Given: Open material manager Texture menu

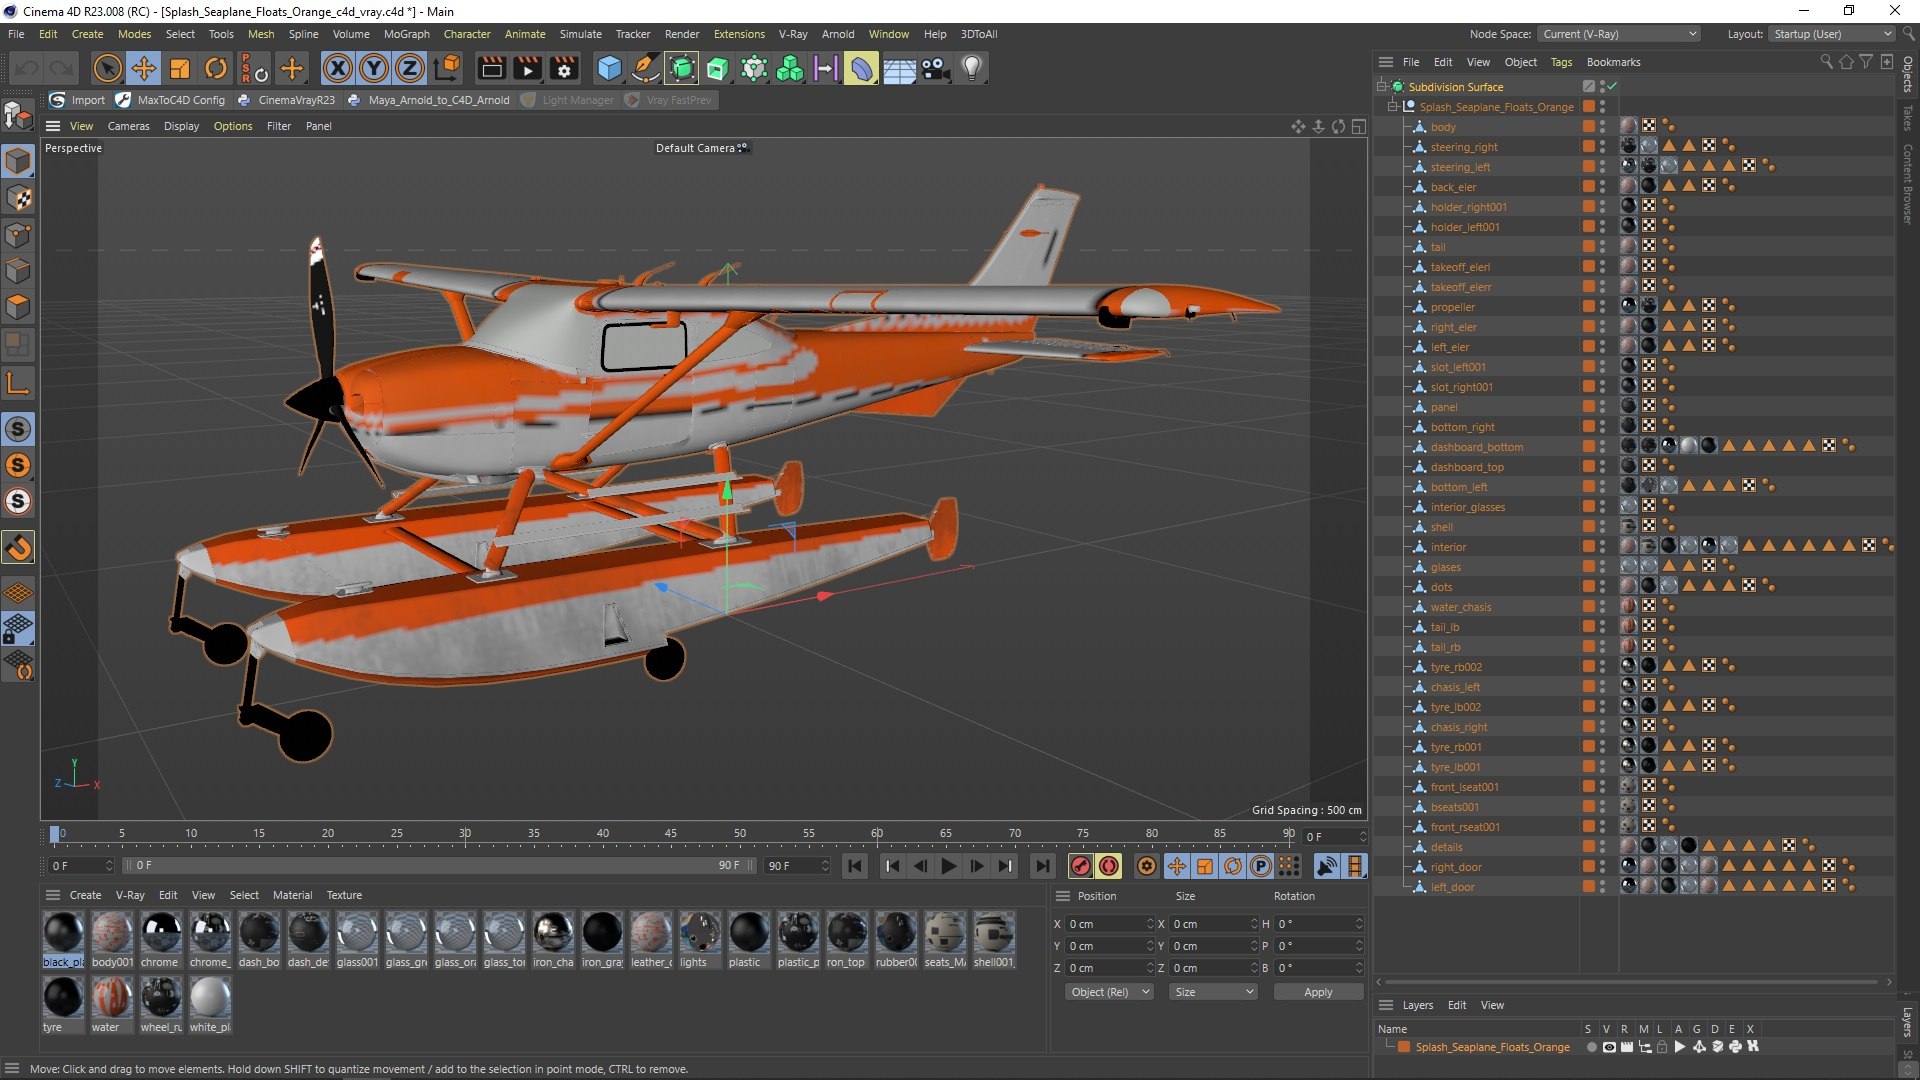Looking at the screenshot, I should coord(344,895).
